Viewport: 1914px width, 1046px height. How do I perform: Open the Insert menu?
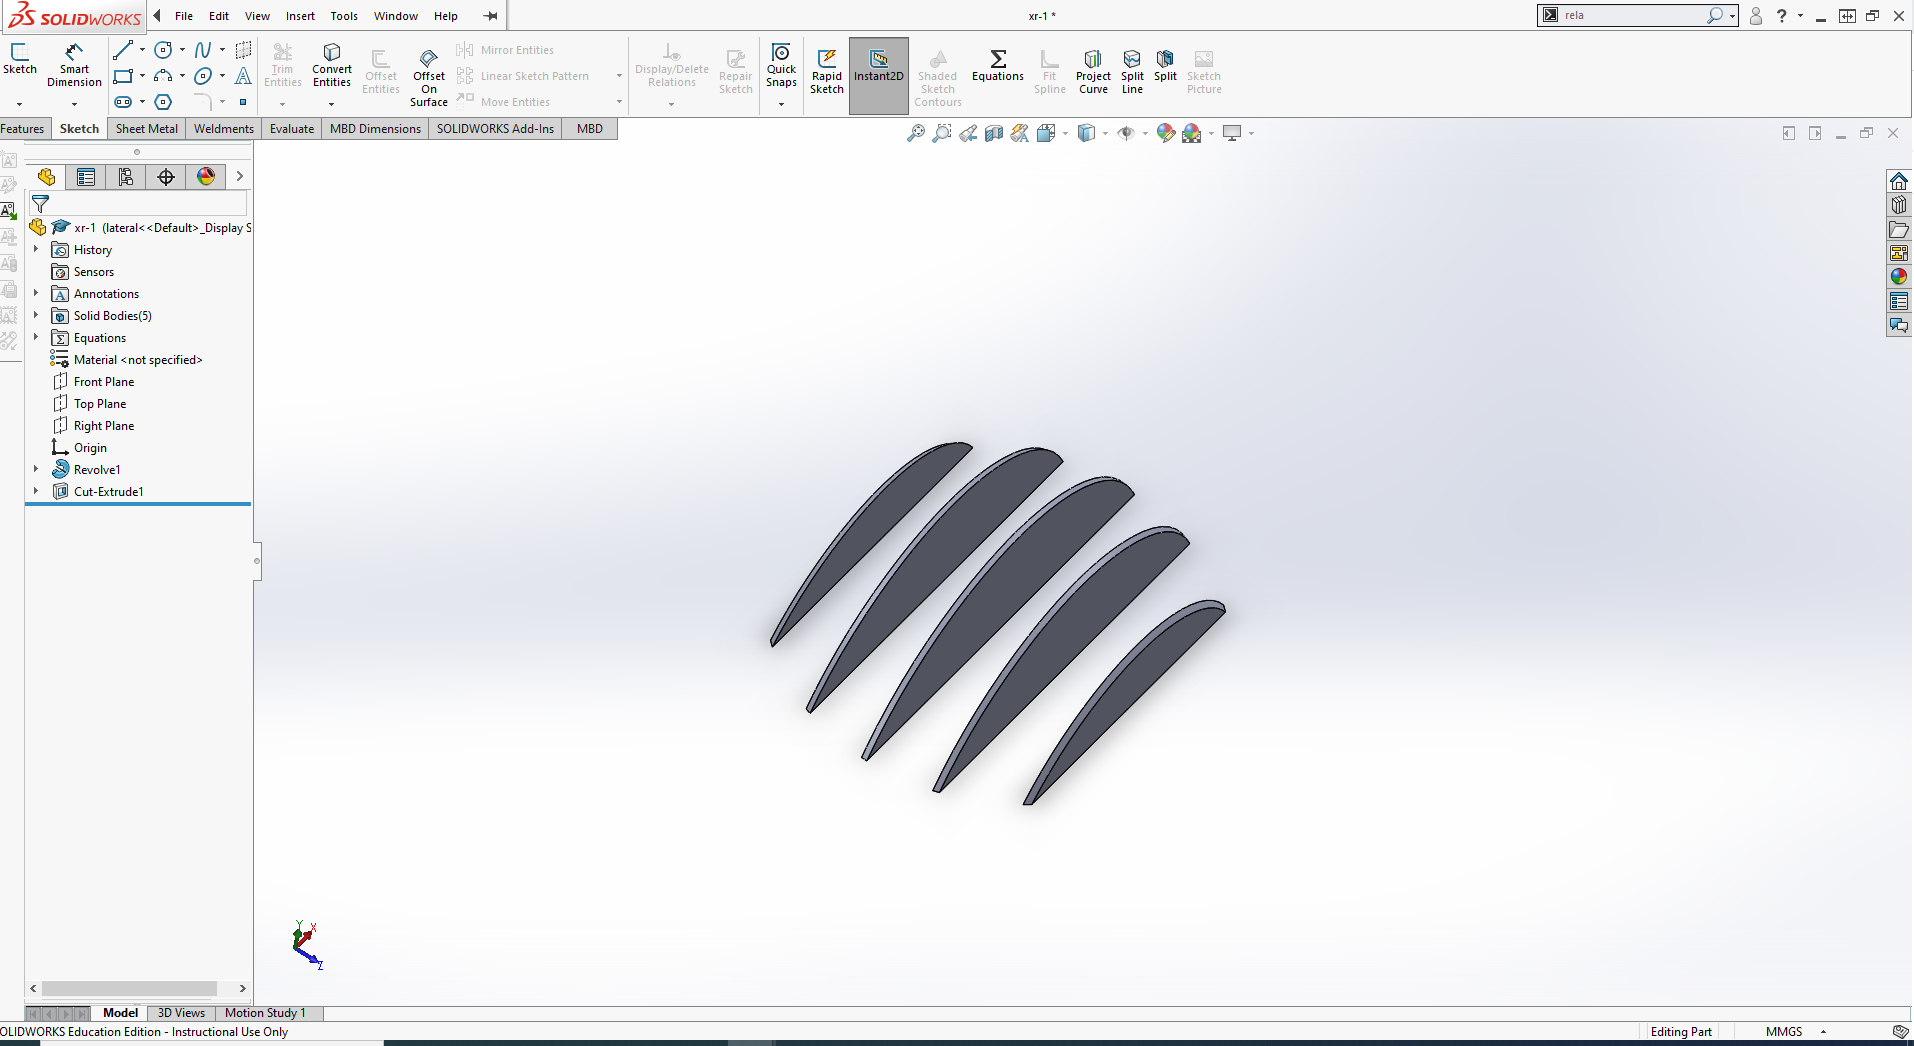300,16
